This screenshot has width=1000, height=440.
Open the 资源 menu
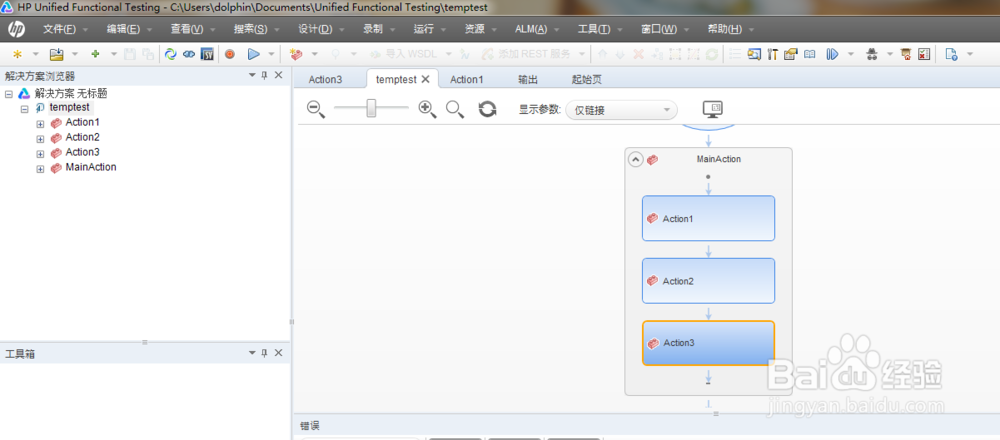(474, 29)
